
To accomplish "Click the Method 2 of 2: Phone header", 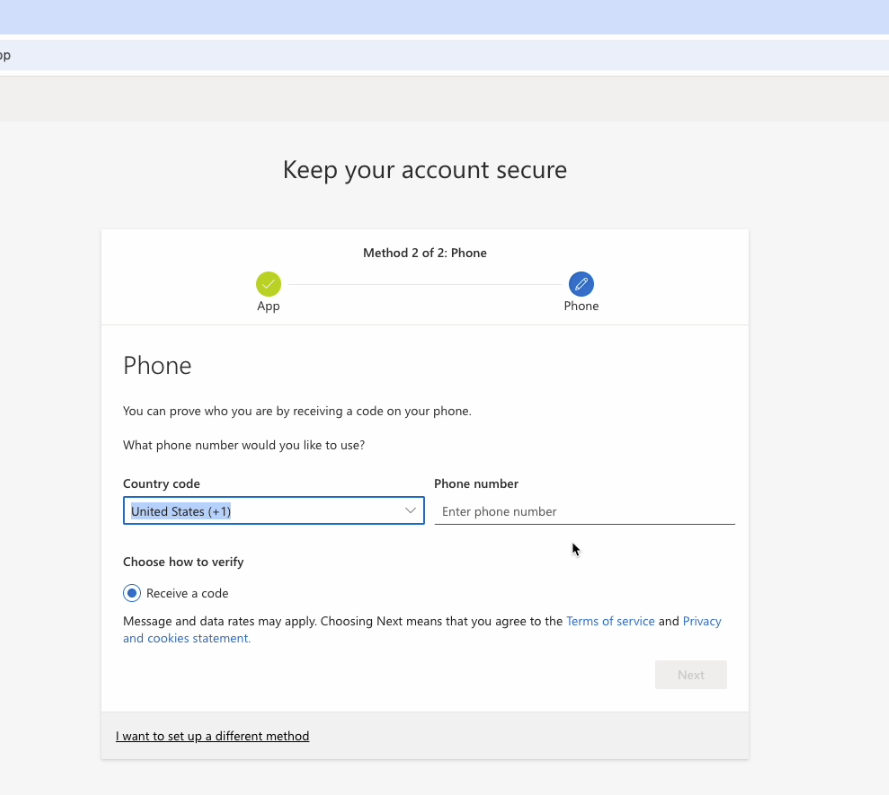I will [424, 252].
